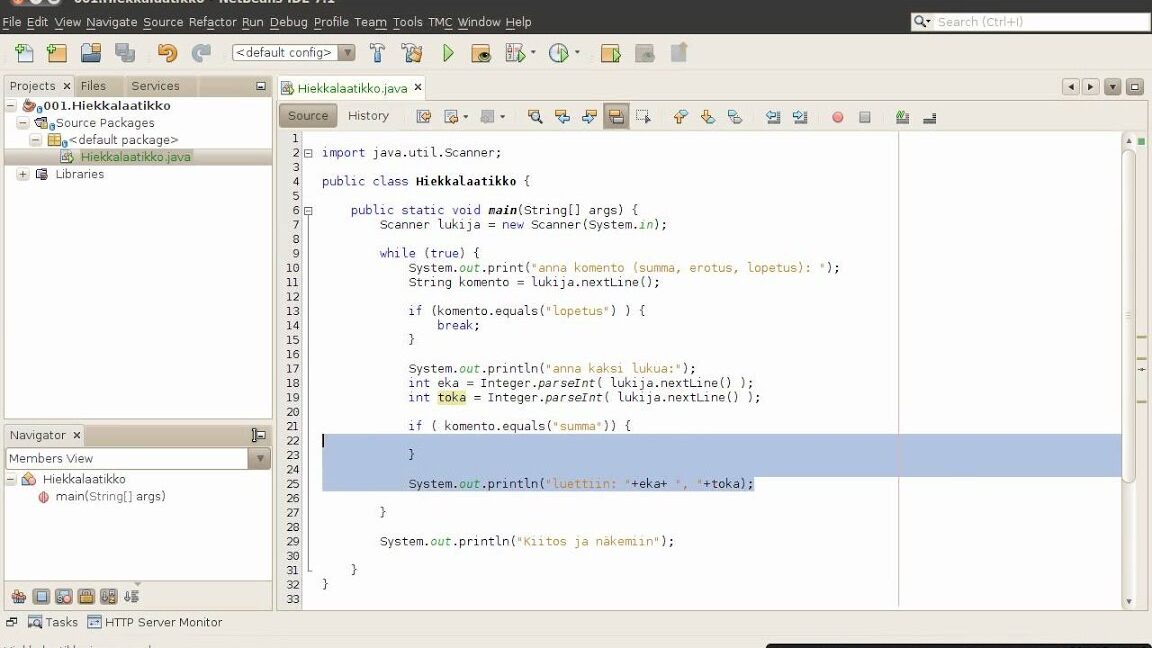Viewport: 1152px width, 648px height.
Task: Collapse the 001.Hiekkalaatikko project node
Action: (x=11, y=106)
